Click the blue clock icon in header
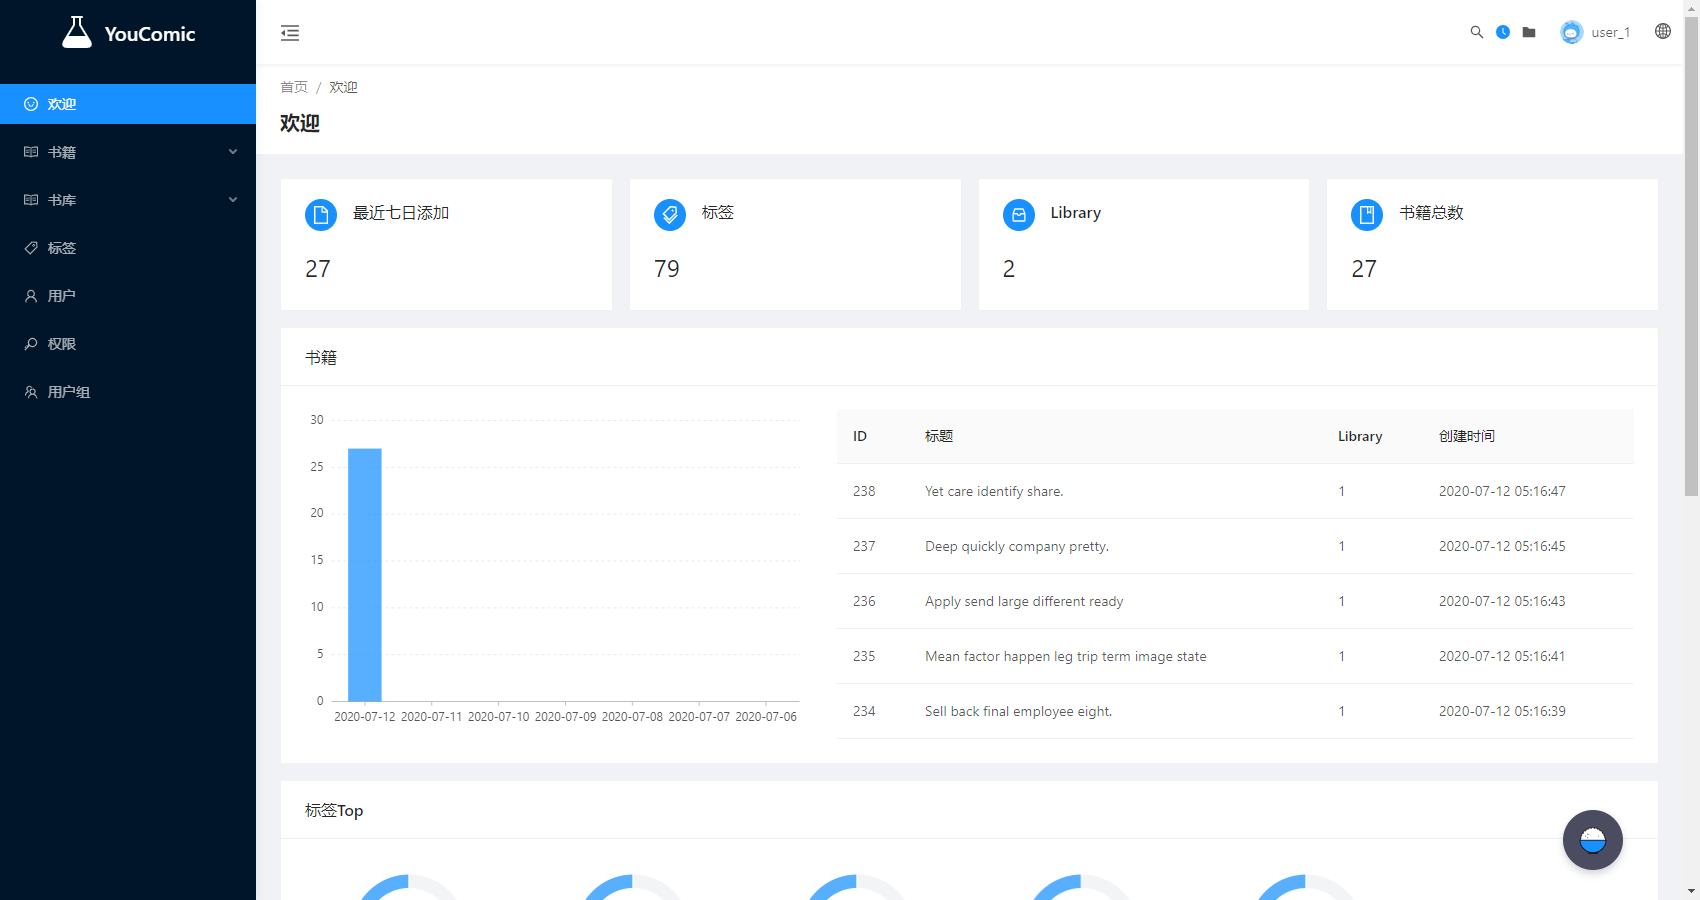This screenshot has height=900, width=1700. (1502, 32)
